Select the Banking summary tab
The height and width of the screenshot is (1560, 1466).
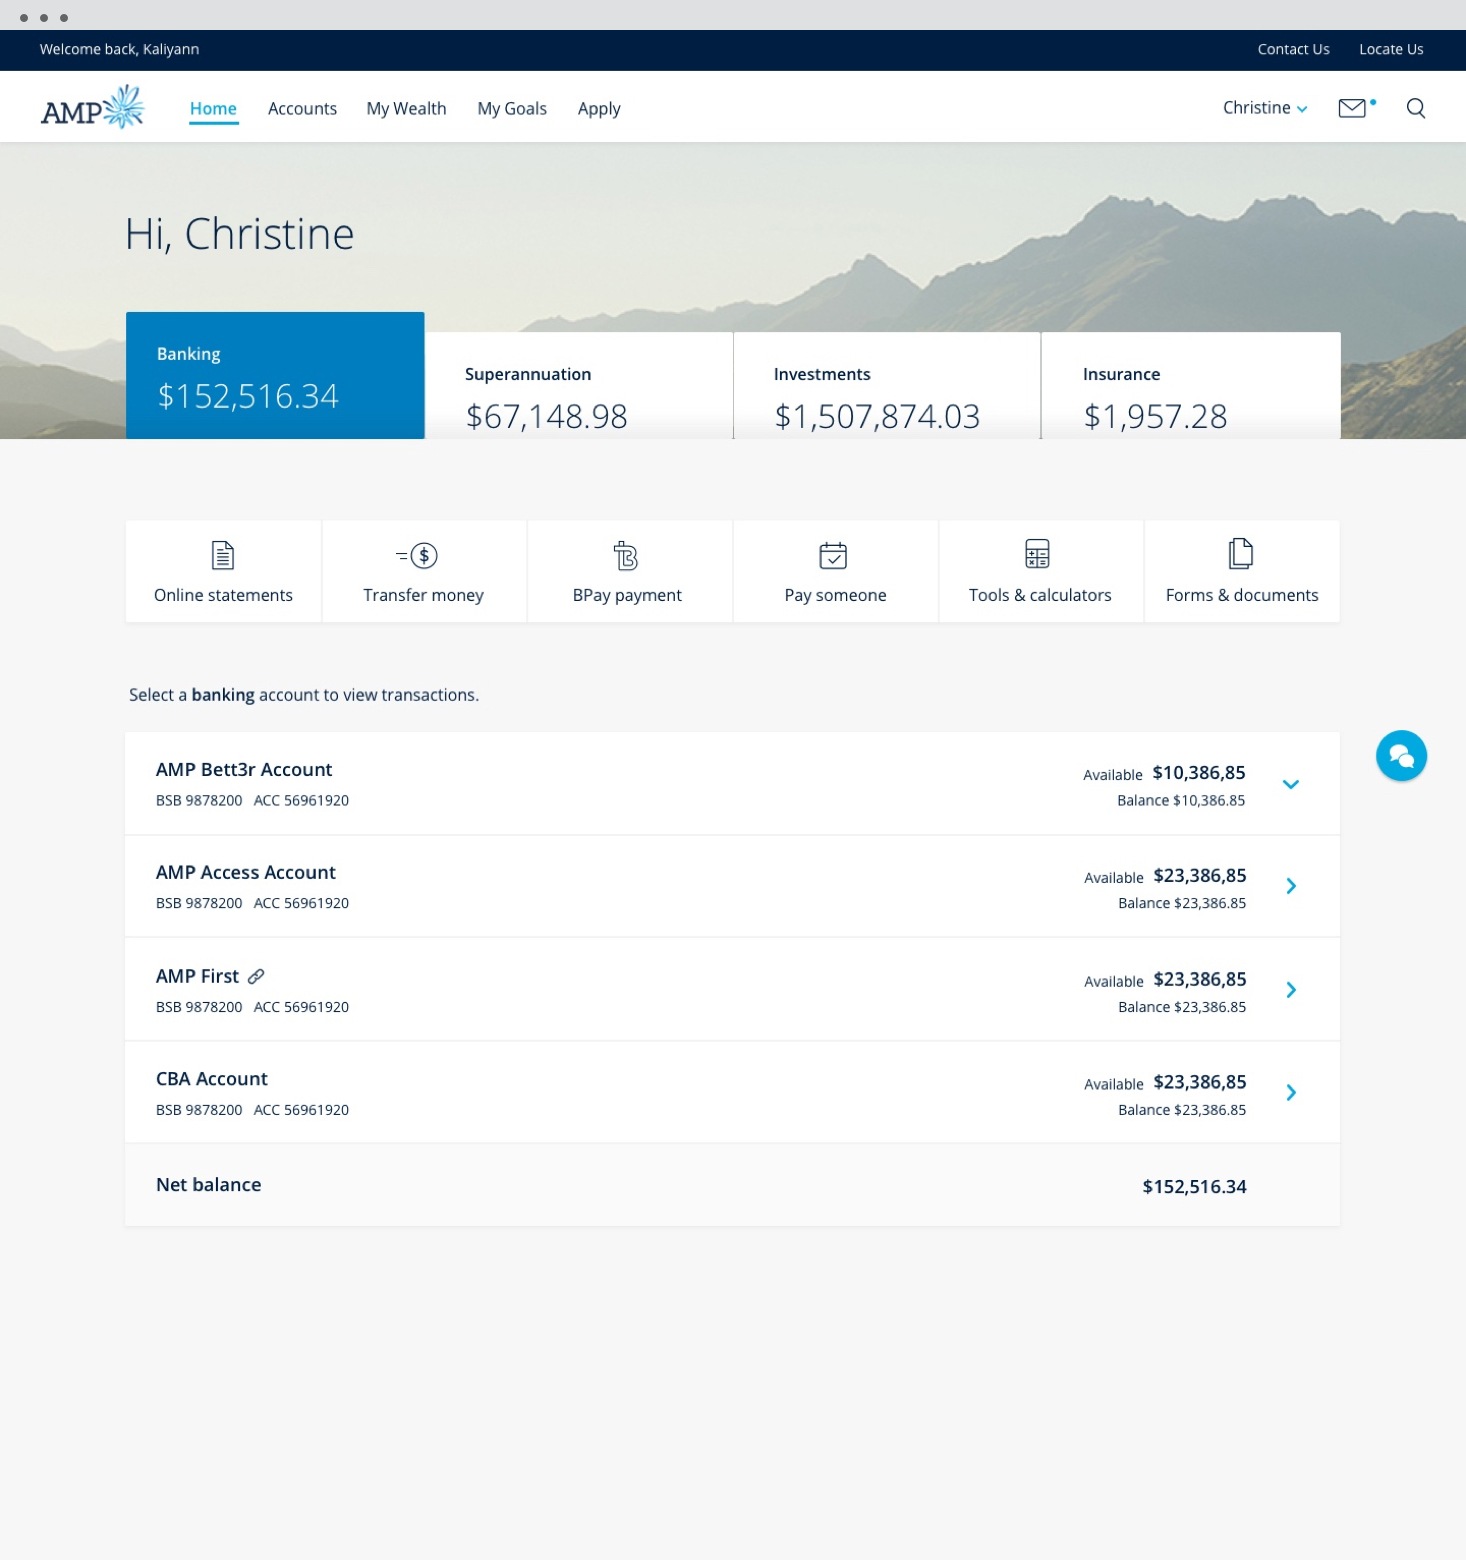275,375
